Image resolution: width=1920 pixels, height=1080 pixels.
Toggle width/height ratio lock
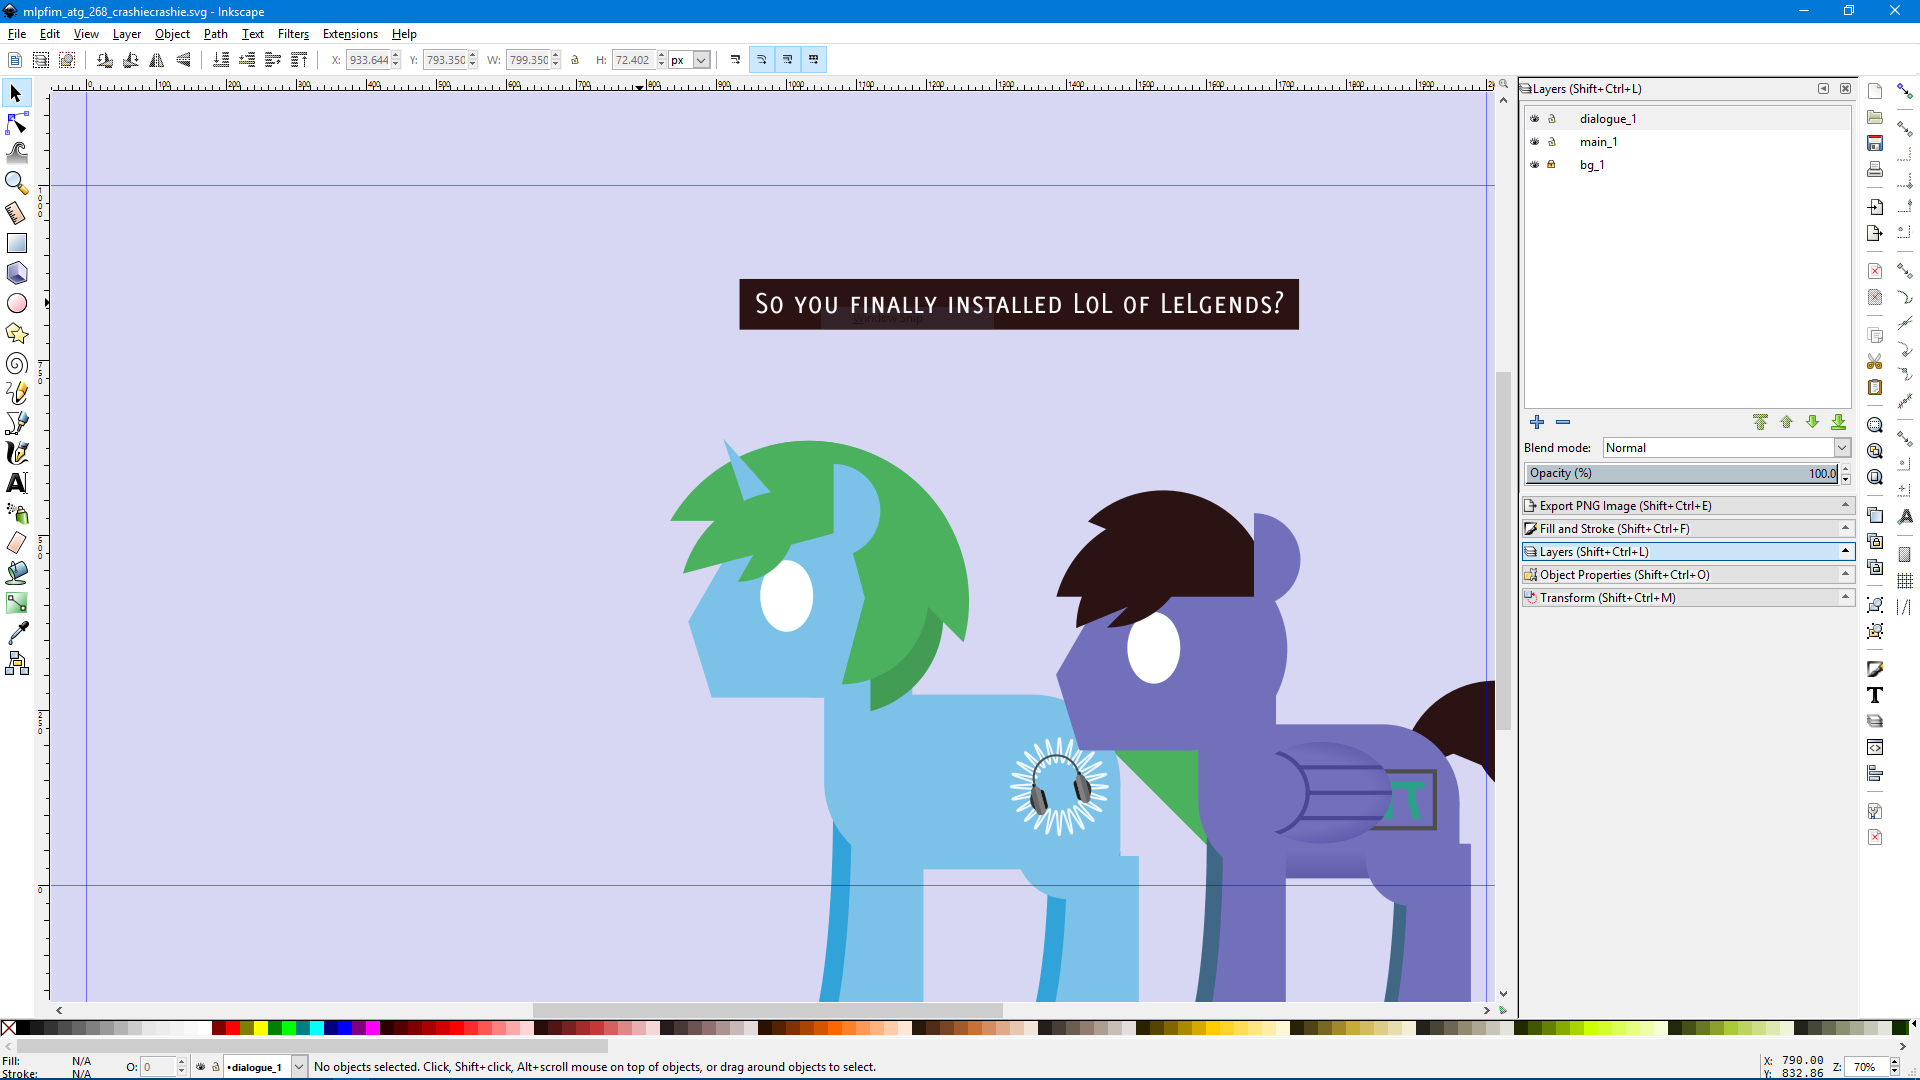(x=575, y=60)
